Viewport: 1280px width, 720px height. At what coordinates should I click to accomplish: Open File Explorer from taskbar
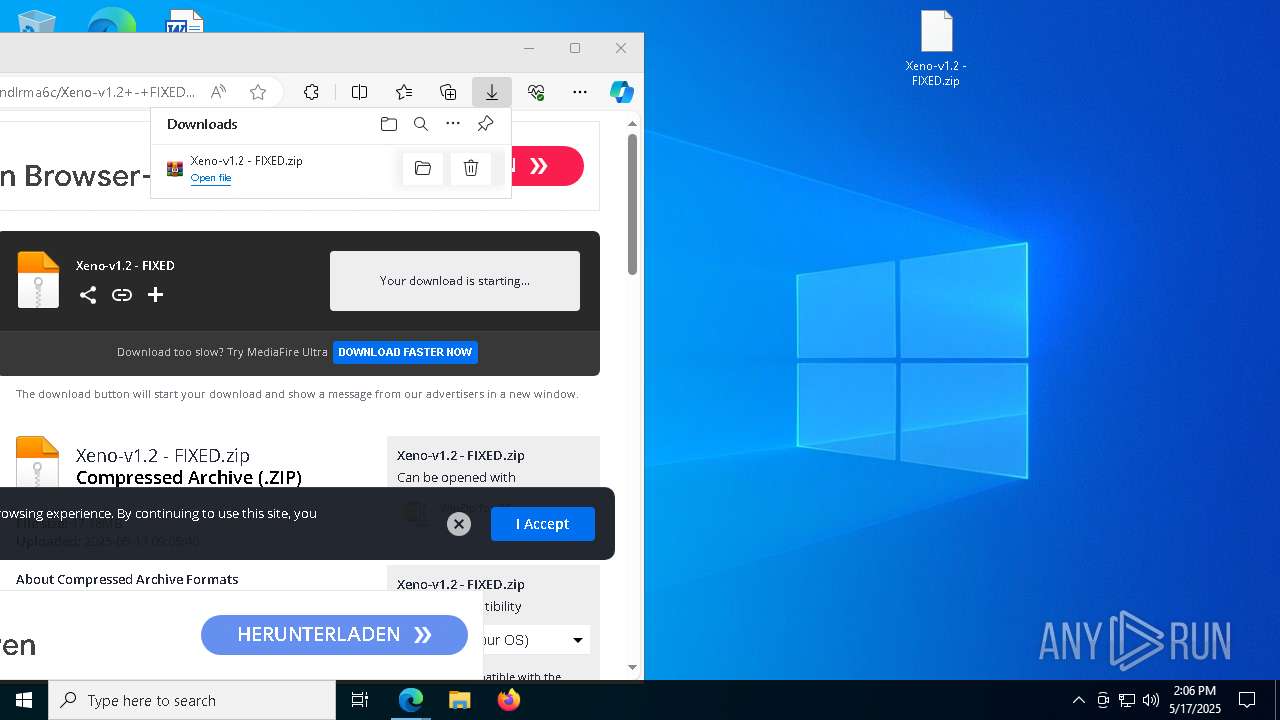coord(460,700)
